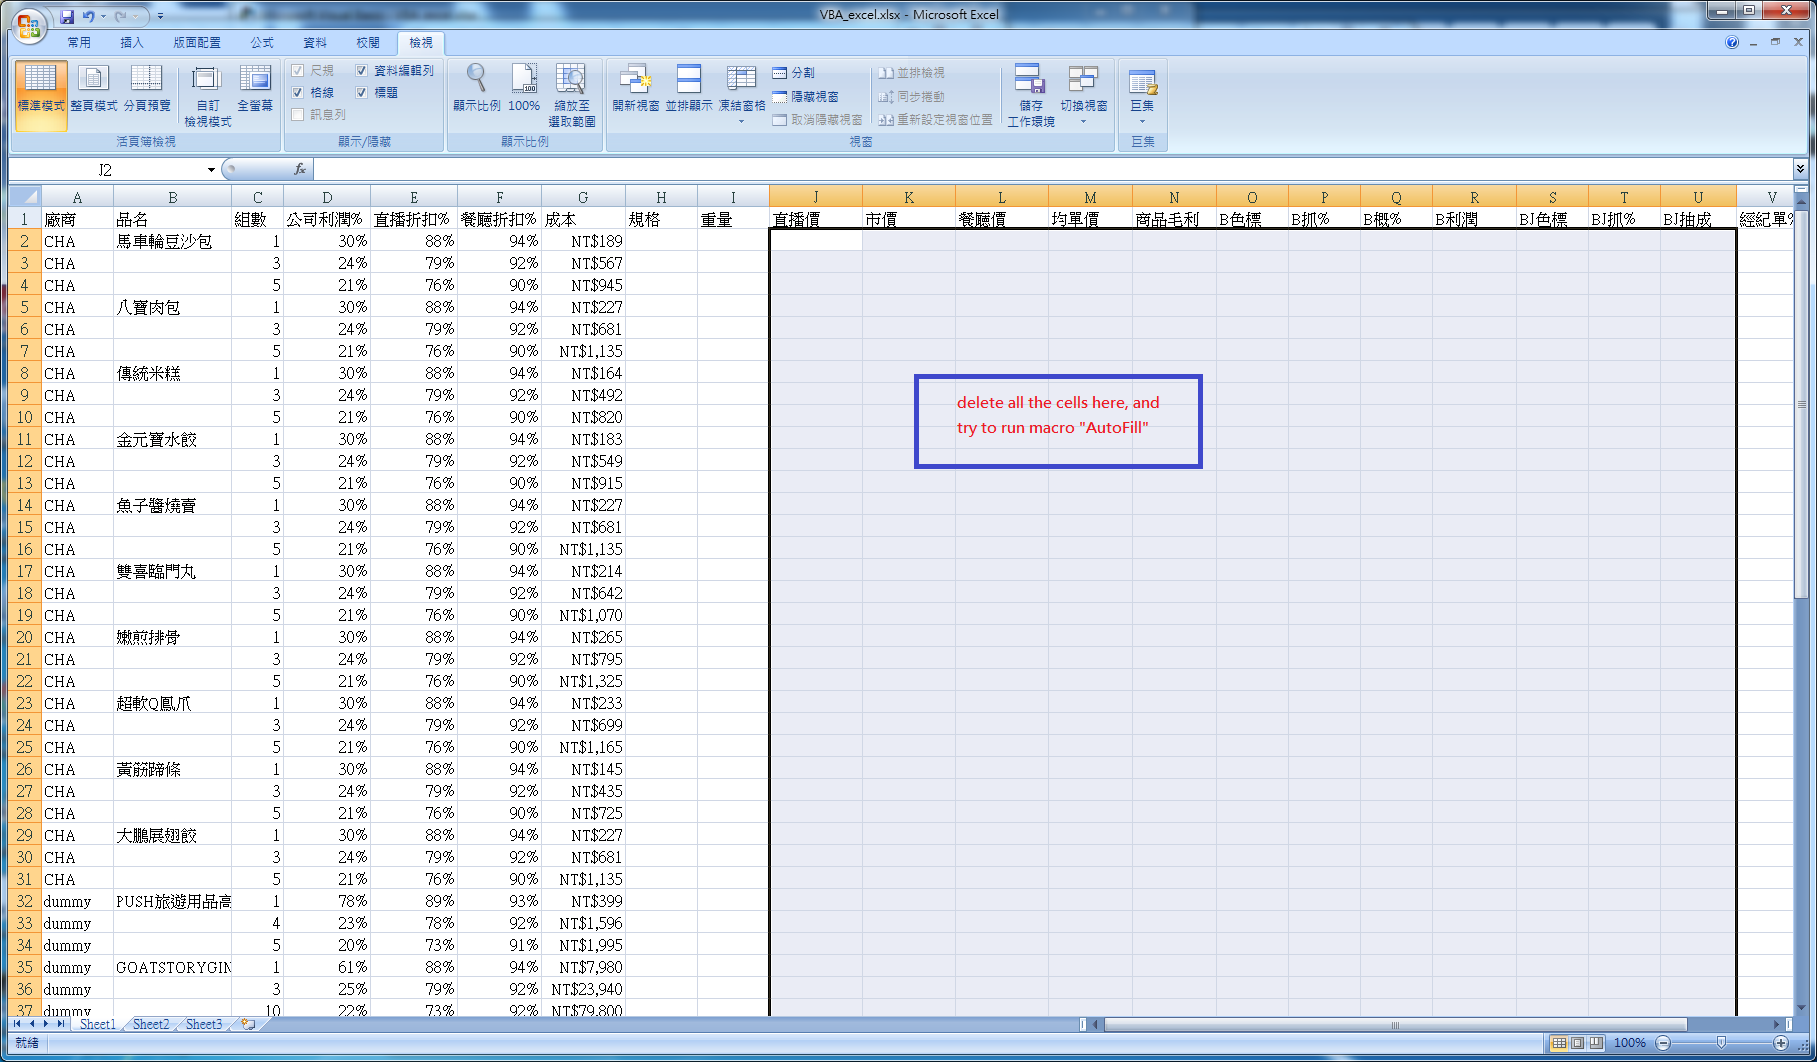Hide the window using 隱藏視窗
The width and height of the screenshot is (1817, 1062).
click(806, 97)
